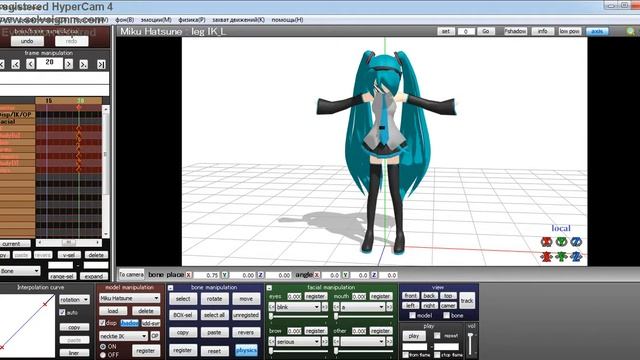The height and width of the screenshot is (360, 640).
Task: Open the empty 'other' morph dropdown
Action: click(x=363, y=341)
